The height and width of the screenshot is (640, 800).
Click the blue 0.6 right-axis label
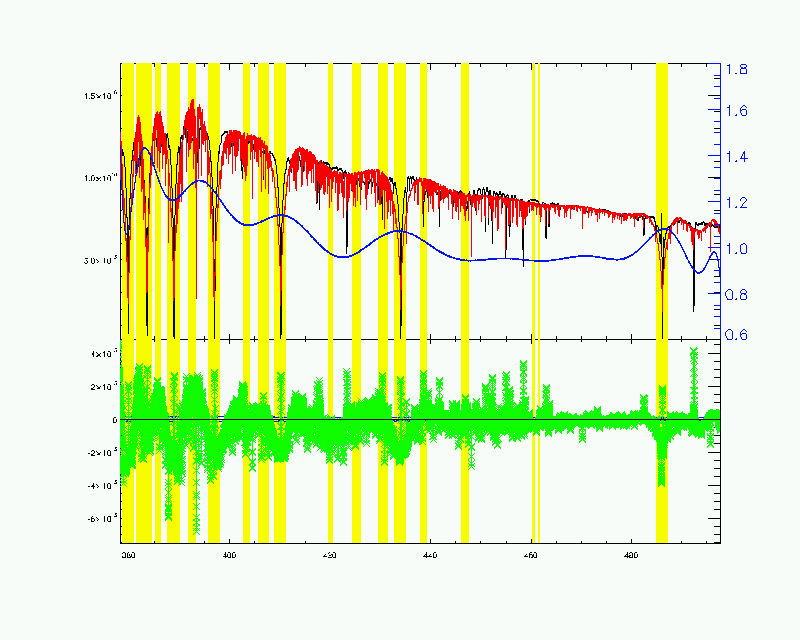pos(738,335)
